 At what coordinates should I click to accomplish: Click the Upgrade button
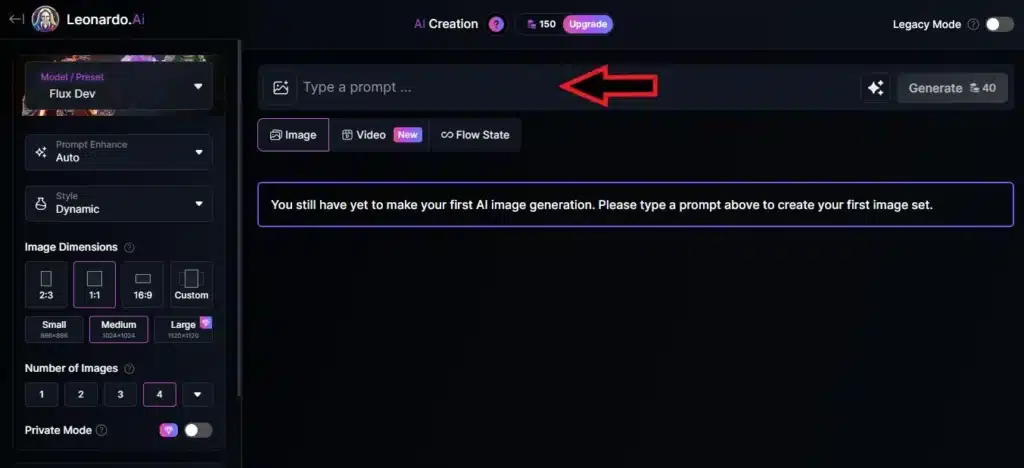(588, 25)
